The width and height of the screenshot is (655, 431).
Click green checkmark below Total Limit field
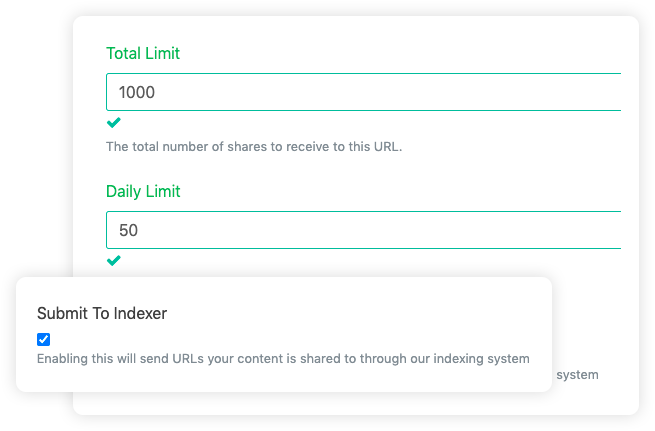pos(113,122)
